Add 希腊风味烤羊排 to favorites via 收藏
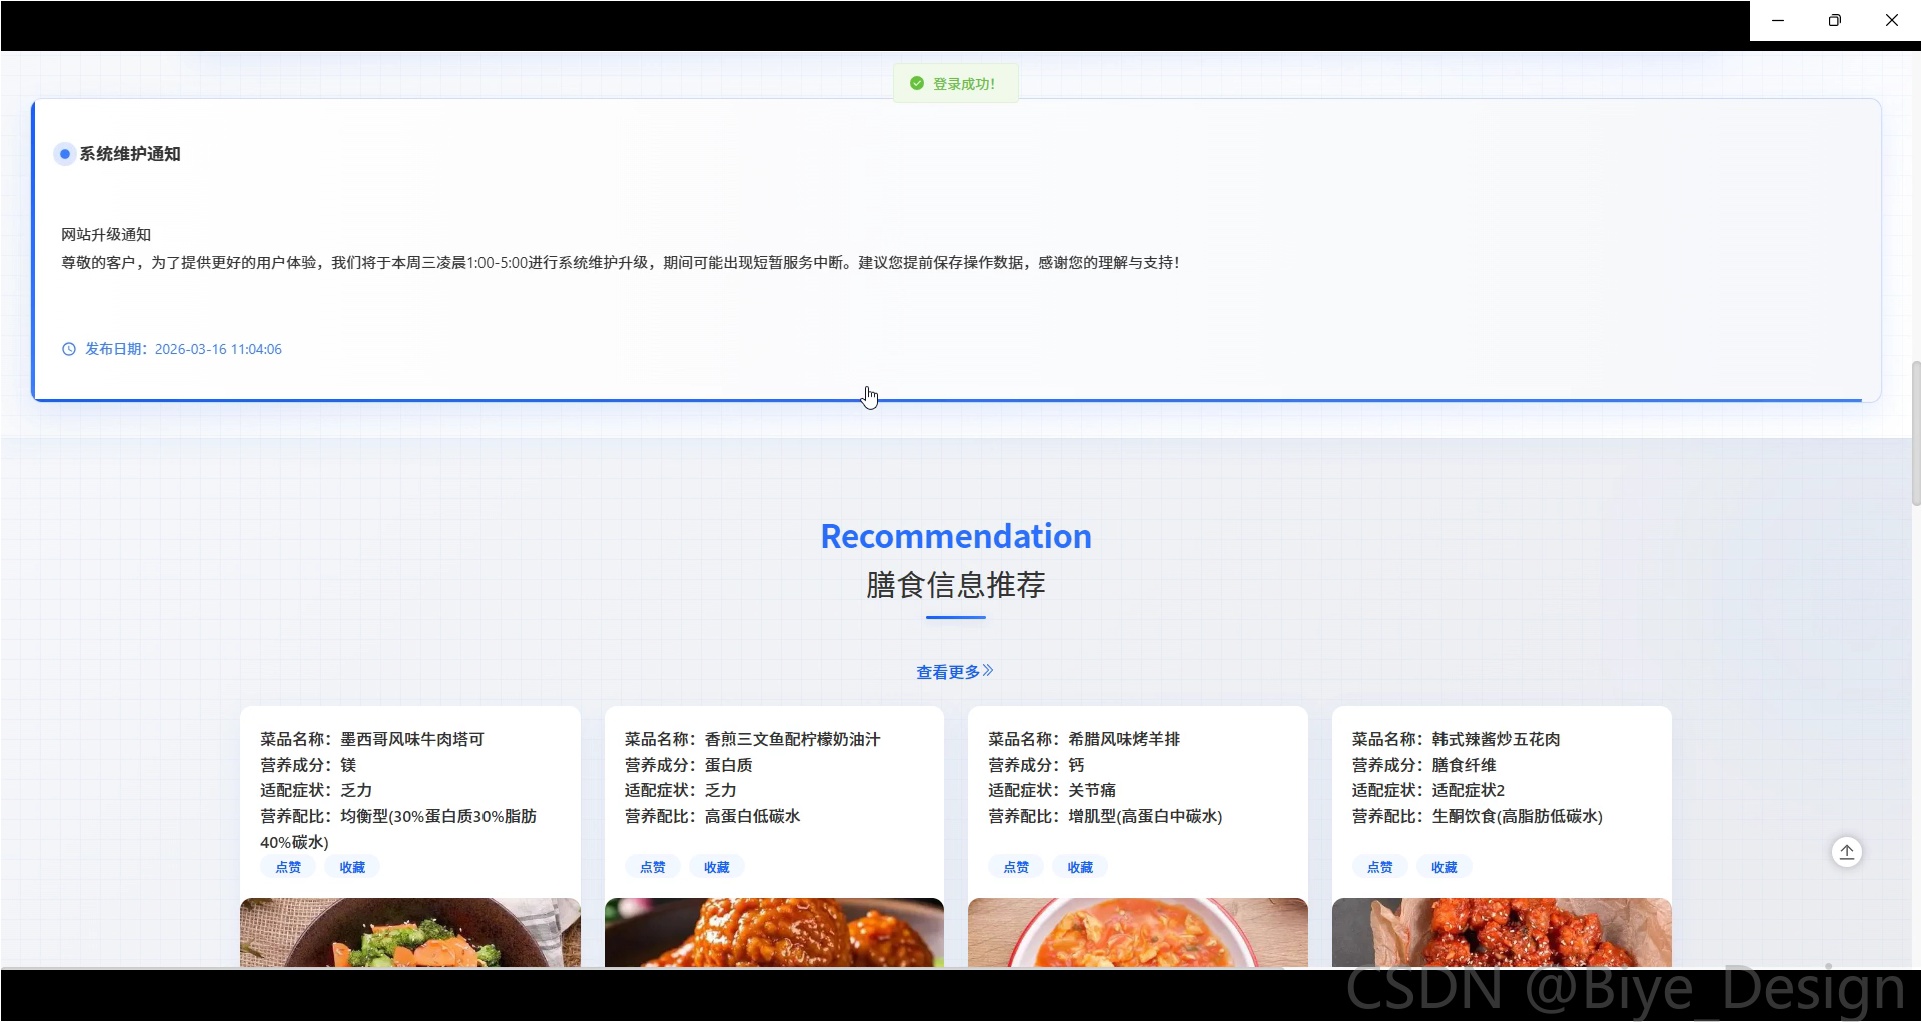1922x1022 pixels. coord(1080,867)
